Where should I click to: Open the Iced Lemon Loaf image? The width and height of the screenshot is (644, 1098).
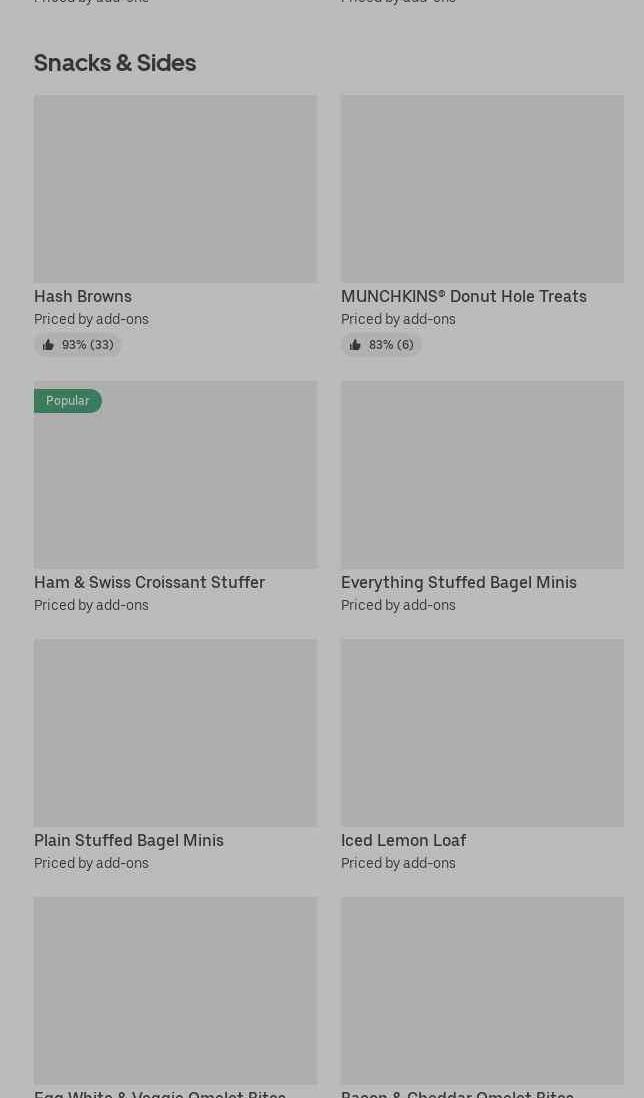(x=482, y=732)
